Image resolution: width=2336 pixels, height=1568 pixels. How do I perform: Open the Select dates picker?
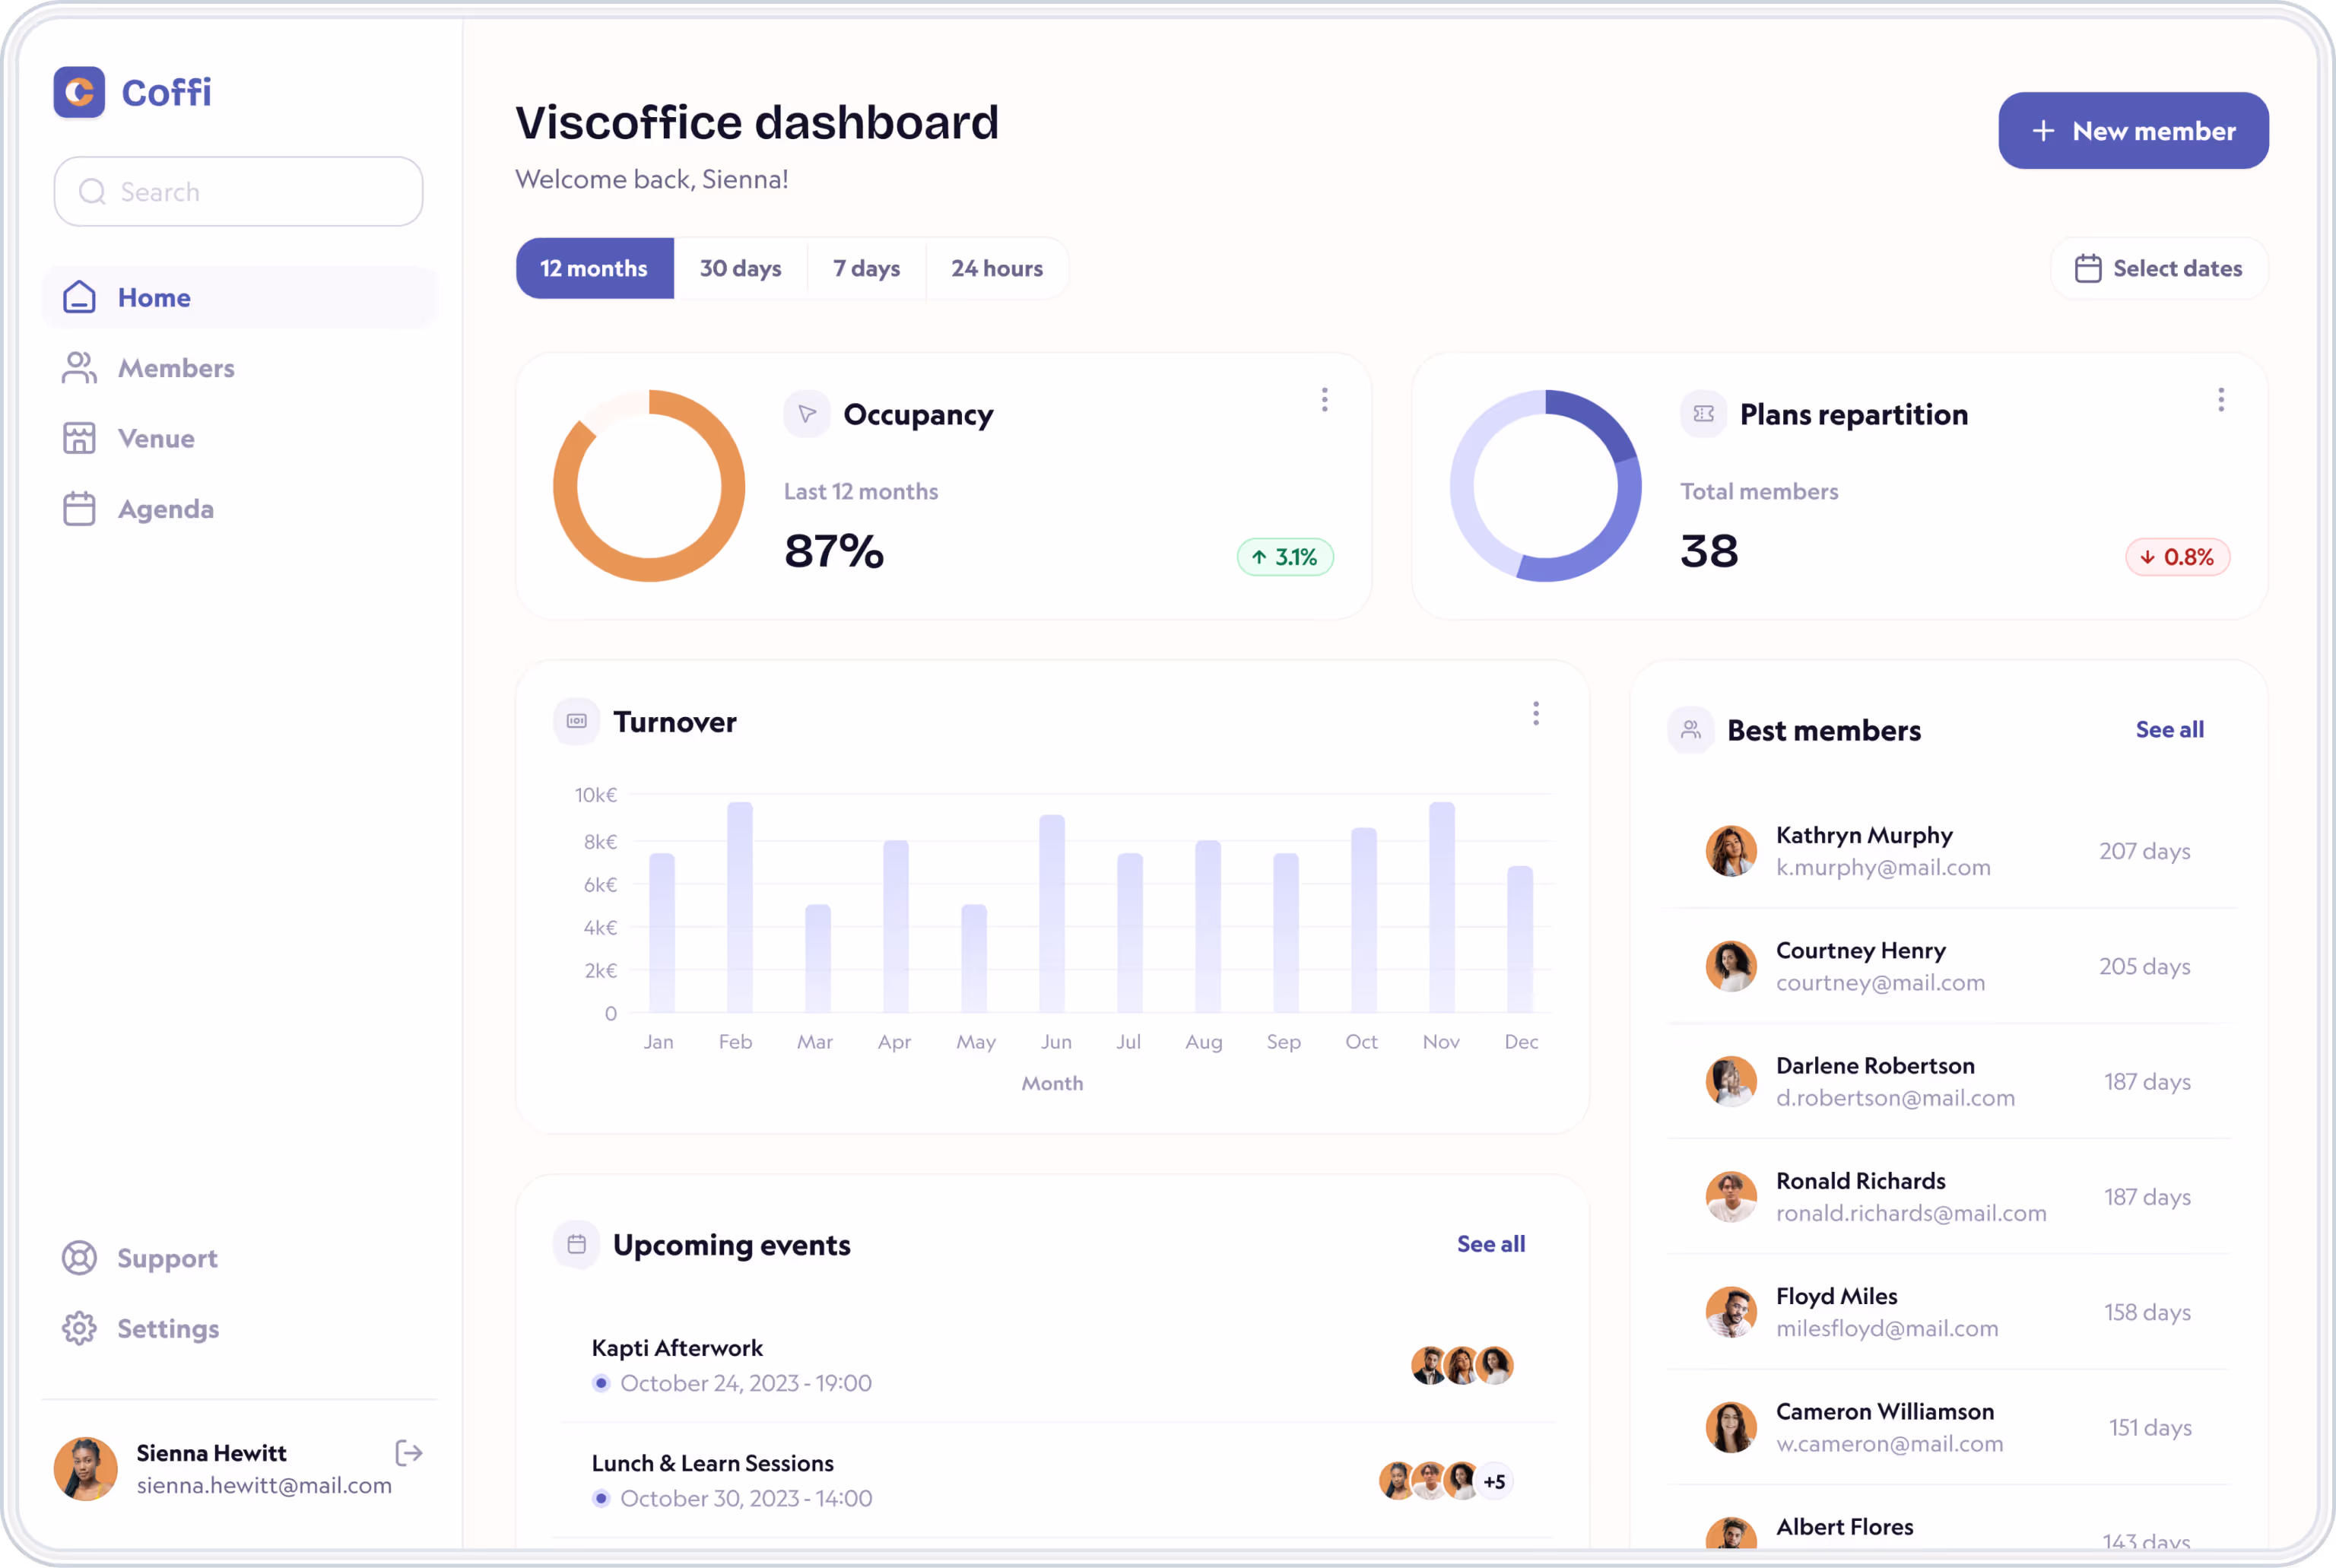coord(2158,268)
